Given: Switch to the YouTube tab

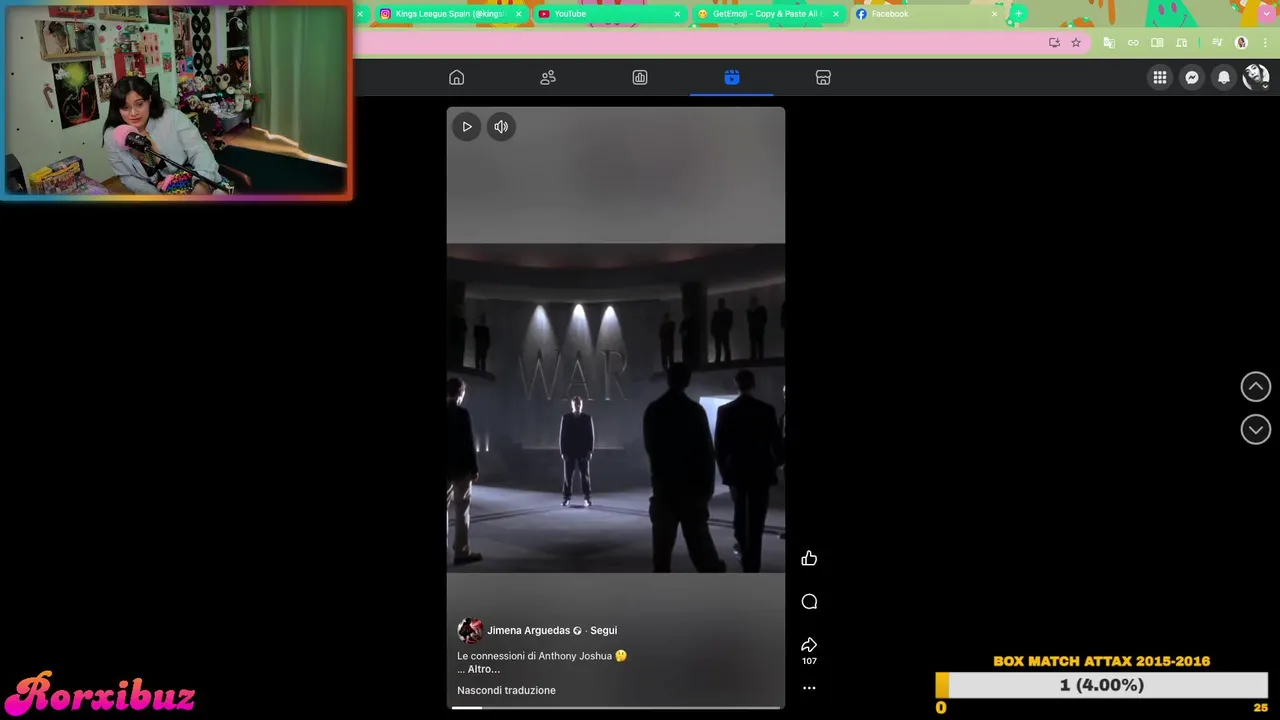Looking at the screenshot, I should tap(609, 14).
